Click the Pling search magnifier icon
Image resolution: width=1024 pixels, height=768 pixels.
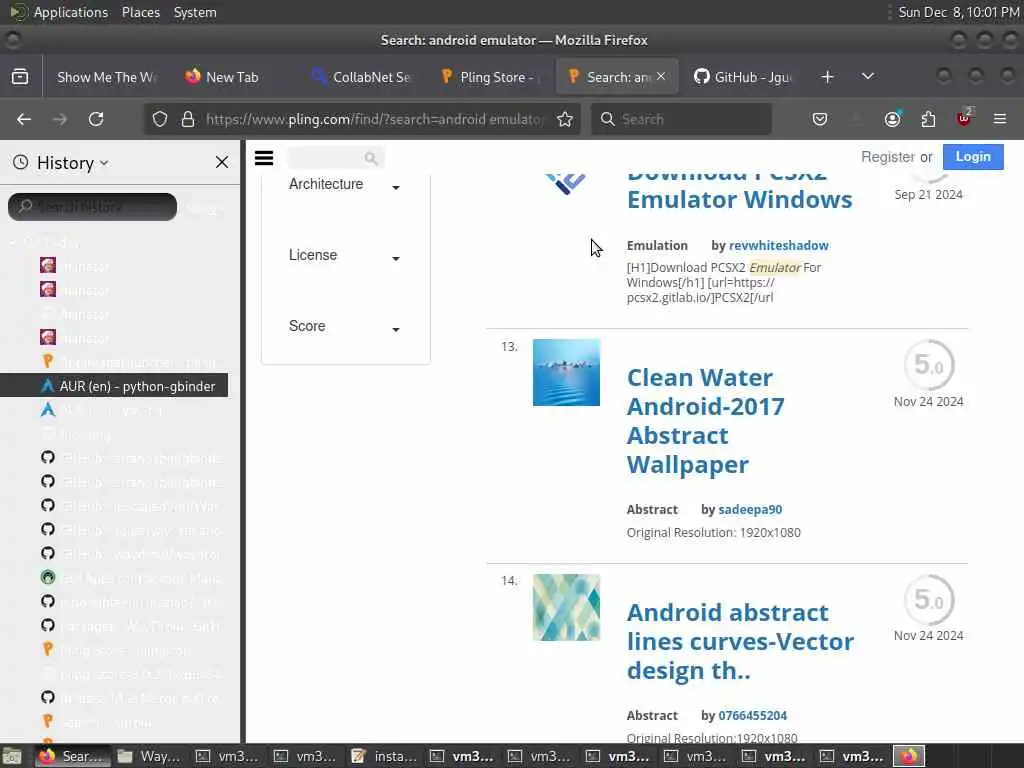(371, 158)
